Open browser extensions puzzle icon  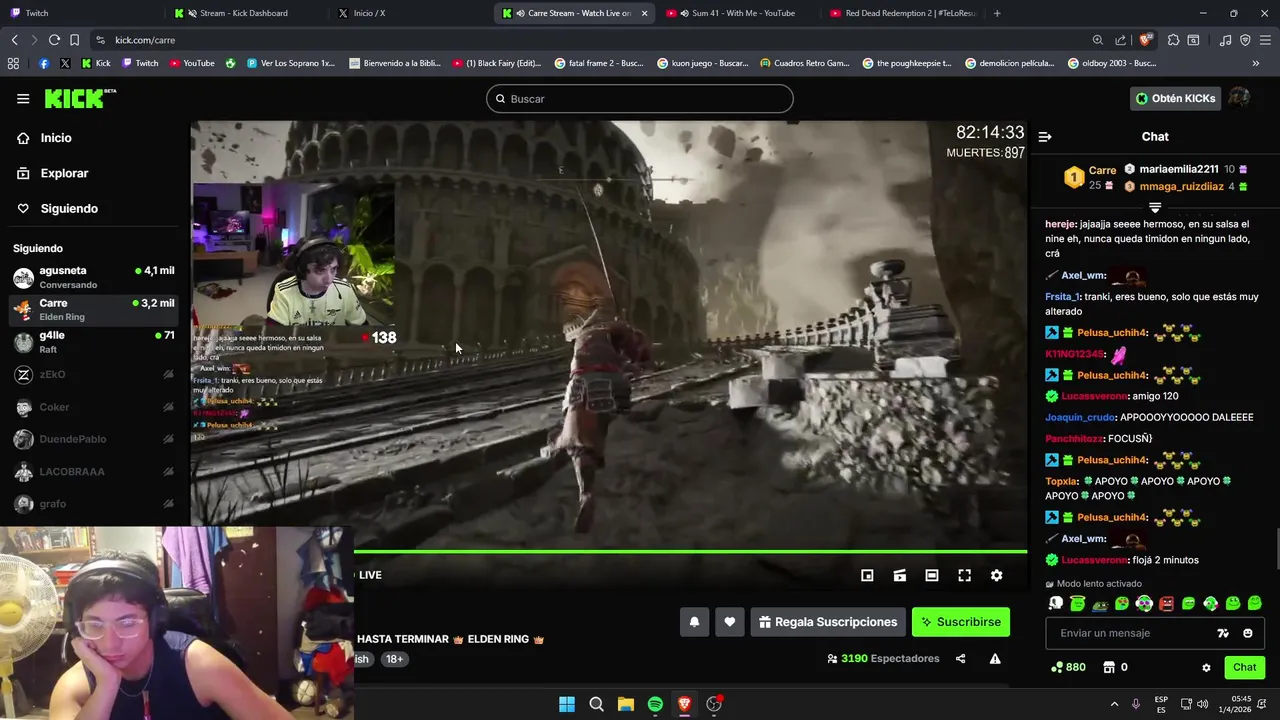[x=1173, y=40]
